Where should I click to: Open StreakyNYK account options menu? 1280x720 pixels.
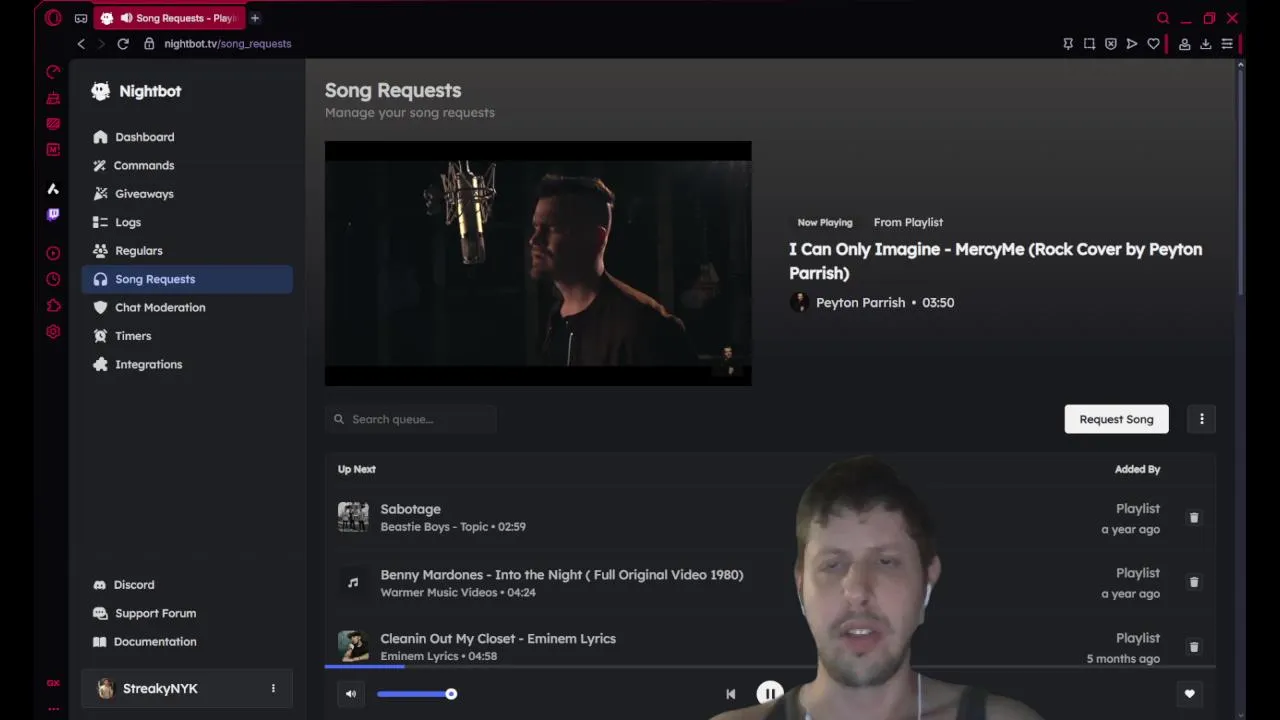click(273, 688)
